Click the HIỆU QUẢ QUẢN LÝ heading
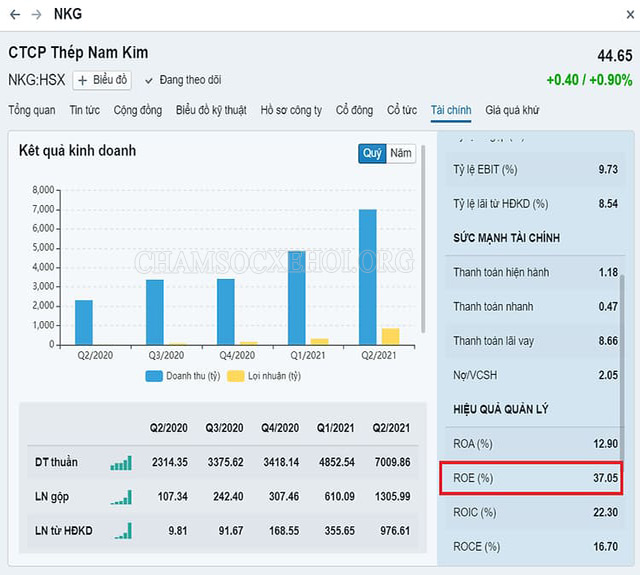Screen dimensions: 640x575 coord(501,409)
